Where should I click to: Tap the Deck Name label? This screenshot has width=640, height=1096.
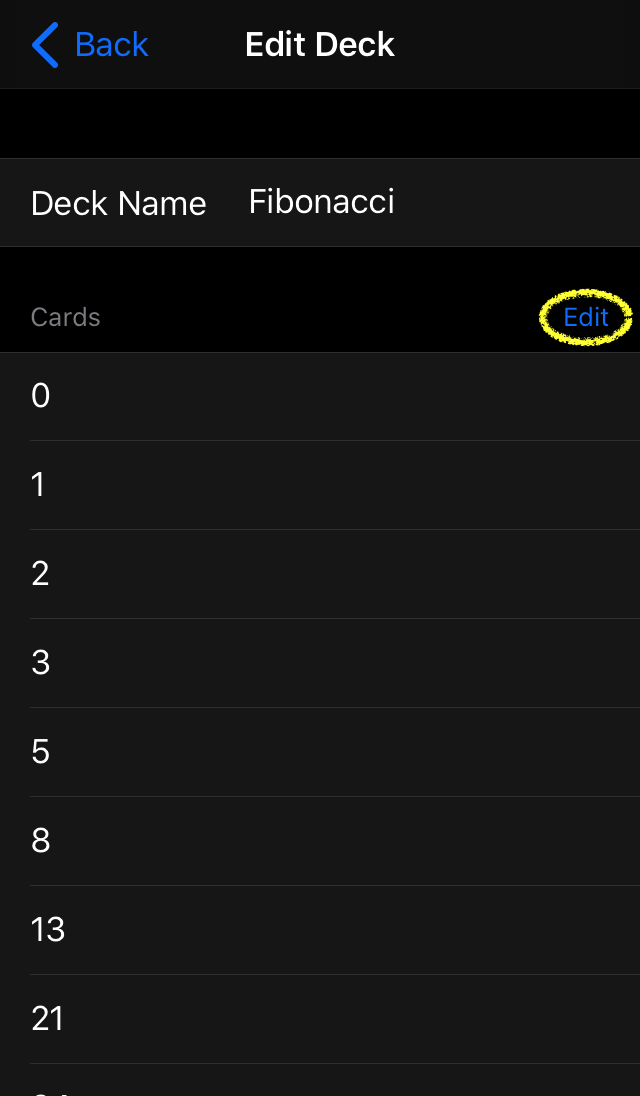pyautogui.click(x=119, y=203)
